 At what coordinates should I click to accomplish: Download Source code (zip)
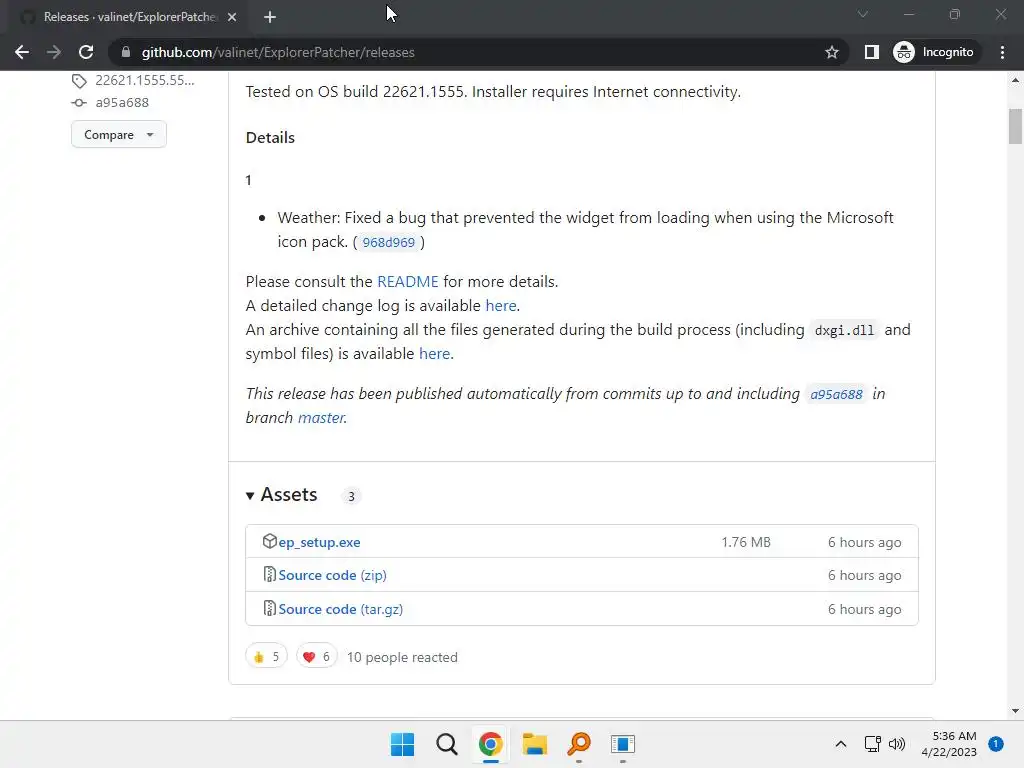click(332, 575)
